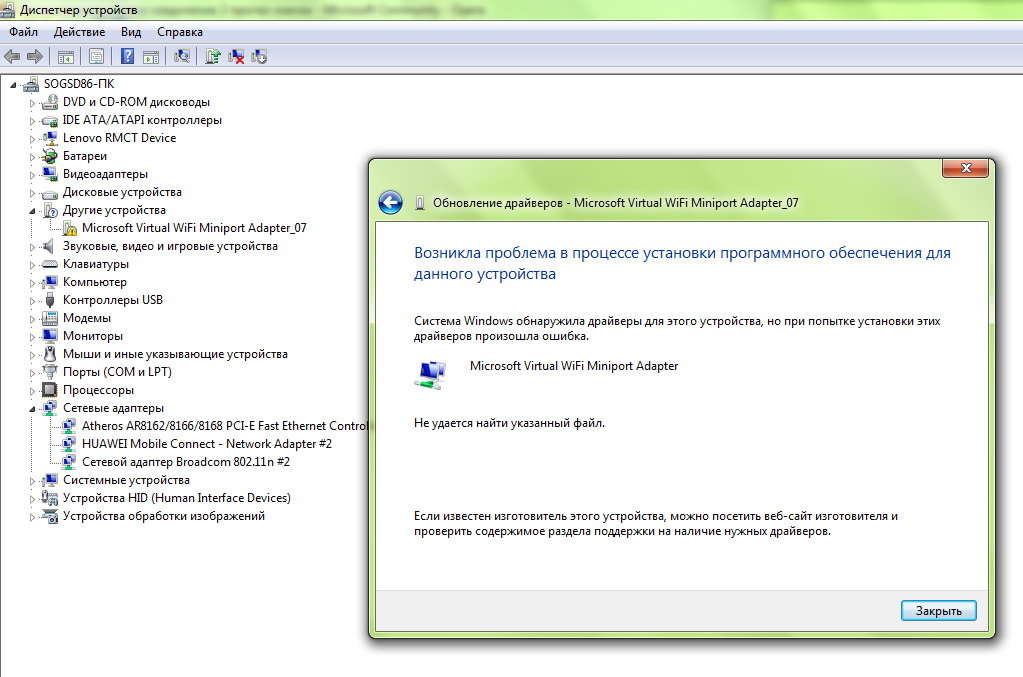Click the Мыши и иные указывающие устройства mouse icon
The width and height of the screenshot is (1023, 677).
click(x=50, y=354)
